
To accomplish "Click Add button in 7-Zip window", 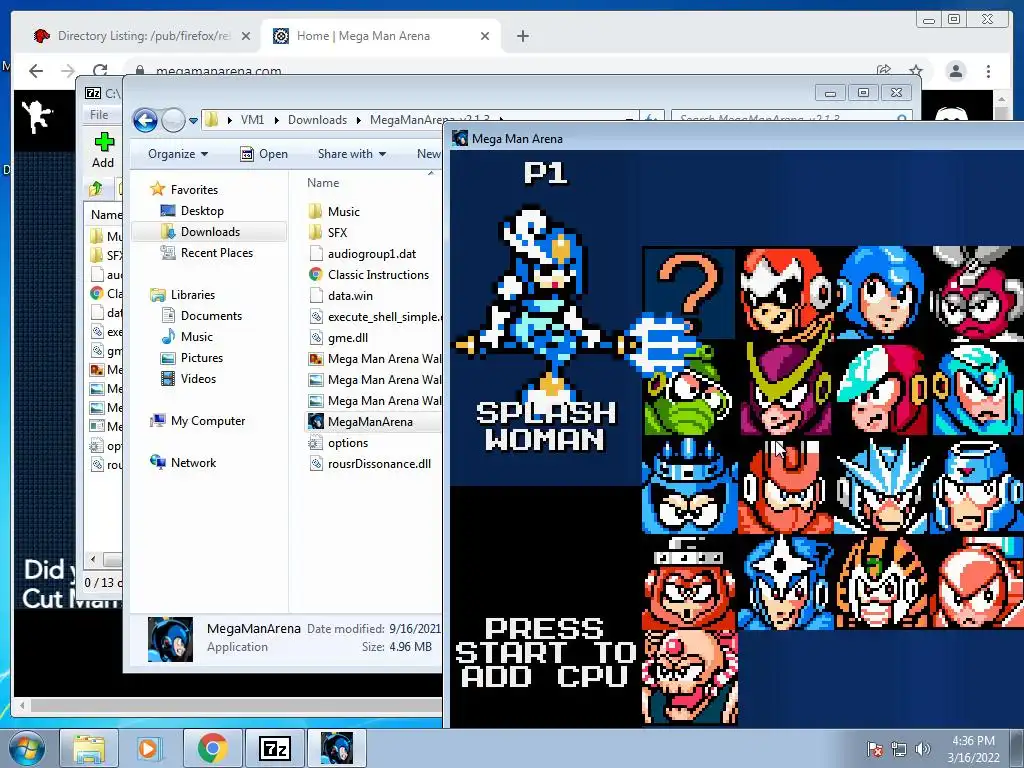I will [103, 150].
